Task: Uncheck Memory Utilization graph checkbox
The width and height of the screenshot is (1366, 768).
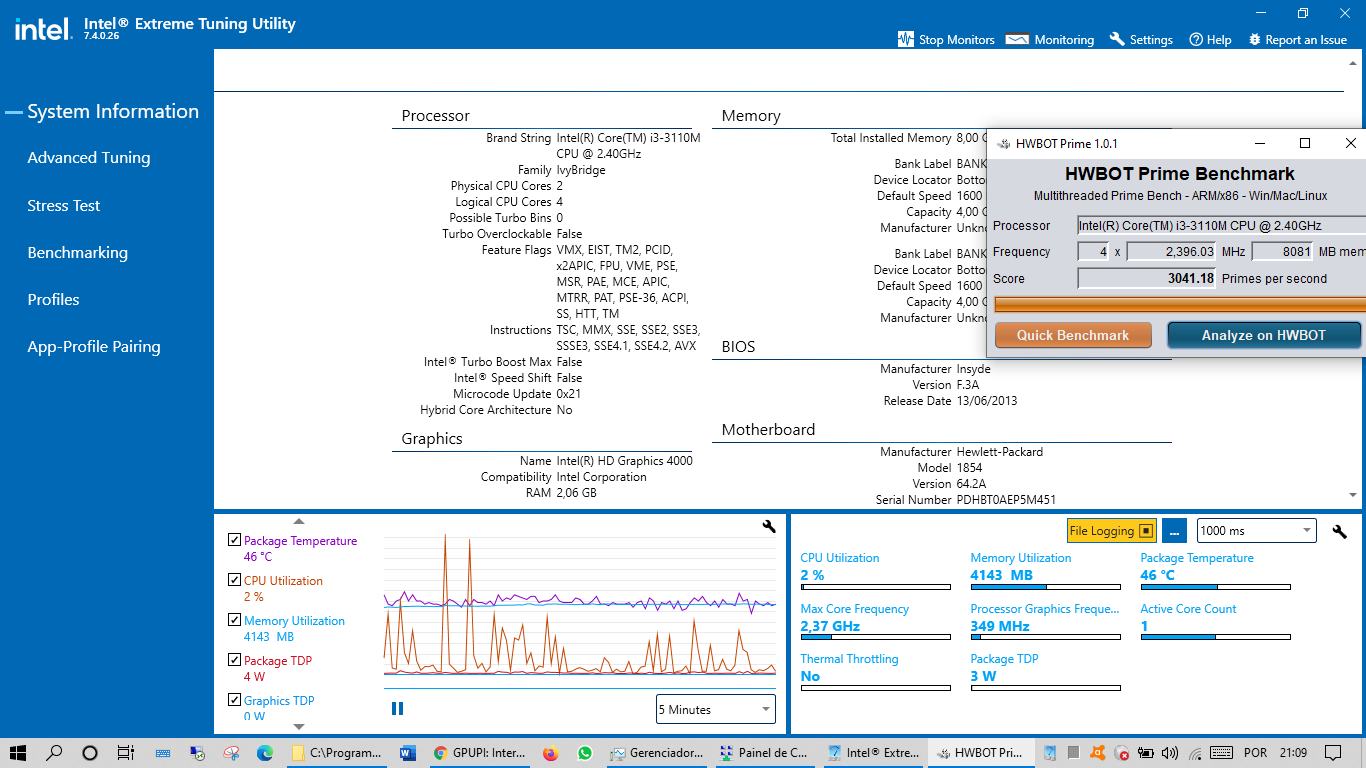Action: click(235, 620)
